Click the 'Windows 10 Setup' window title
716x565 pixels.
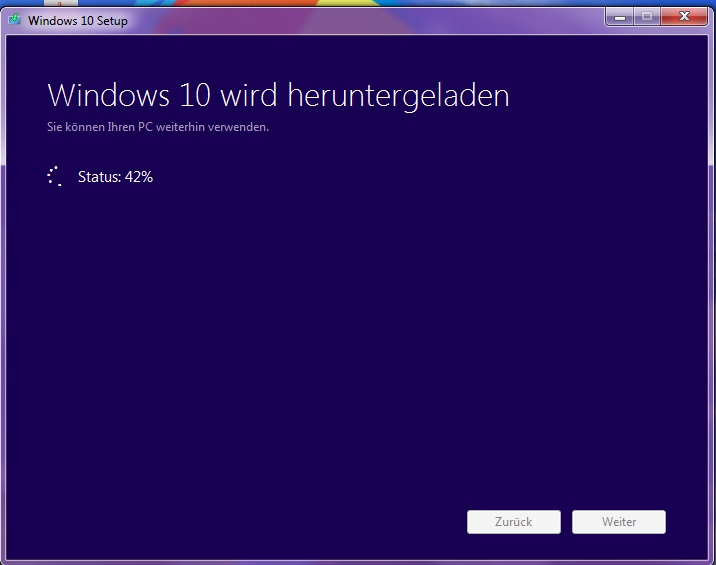[x=78, y=21]
